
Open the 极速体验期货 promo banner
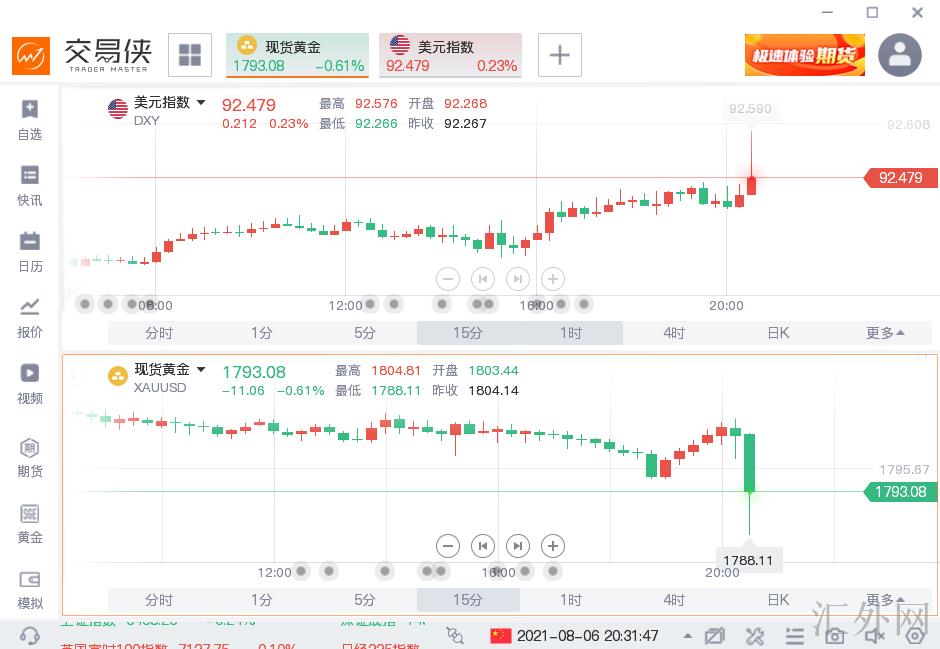click(805, 55)
